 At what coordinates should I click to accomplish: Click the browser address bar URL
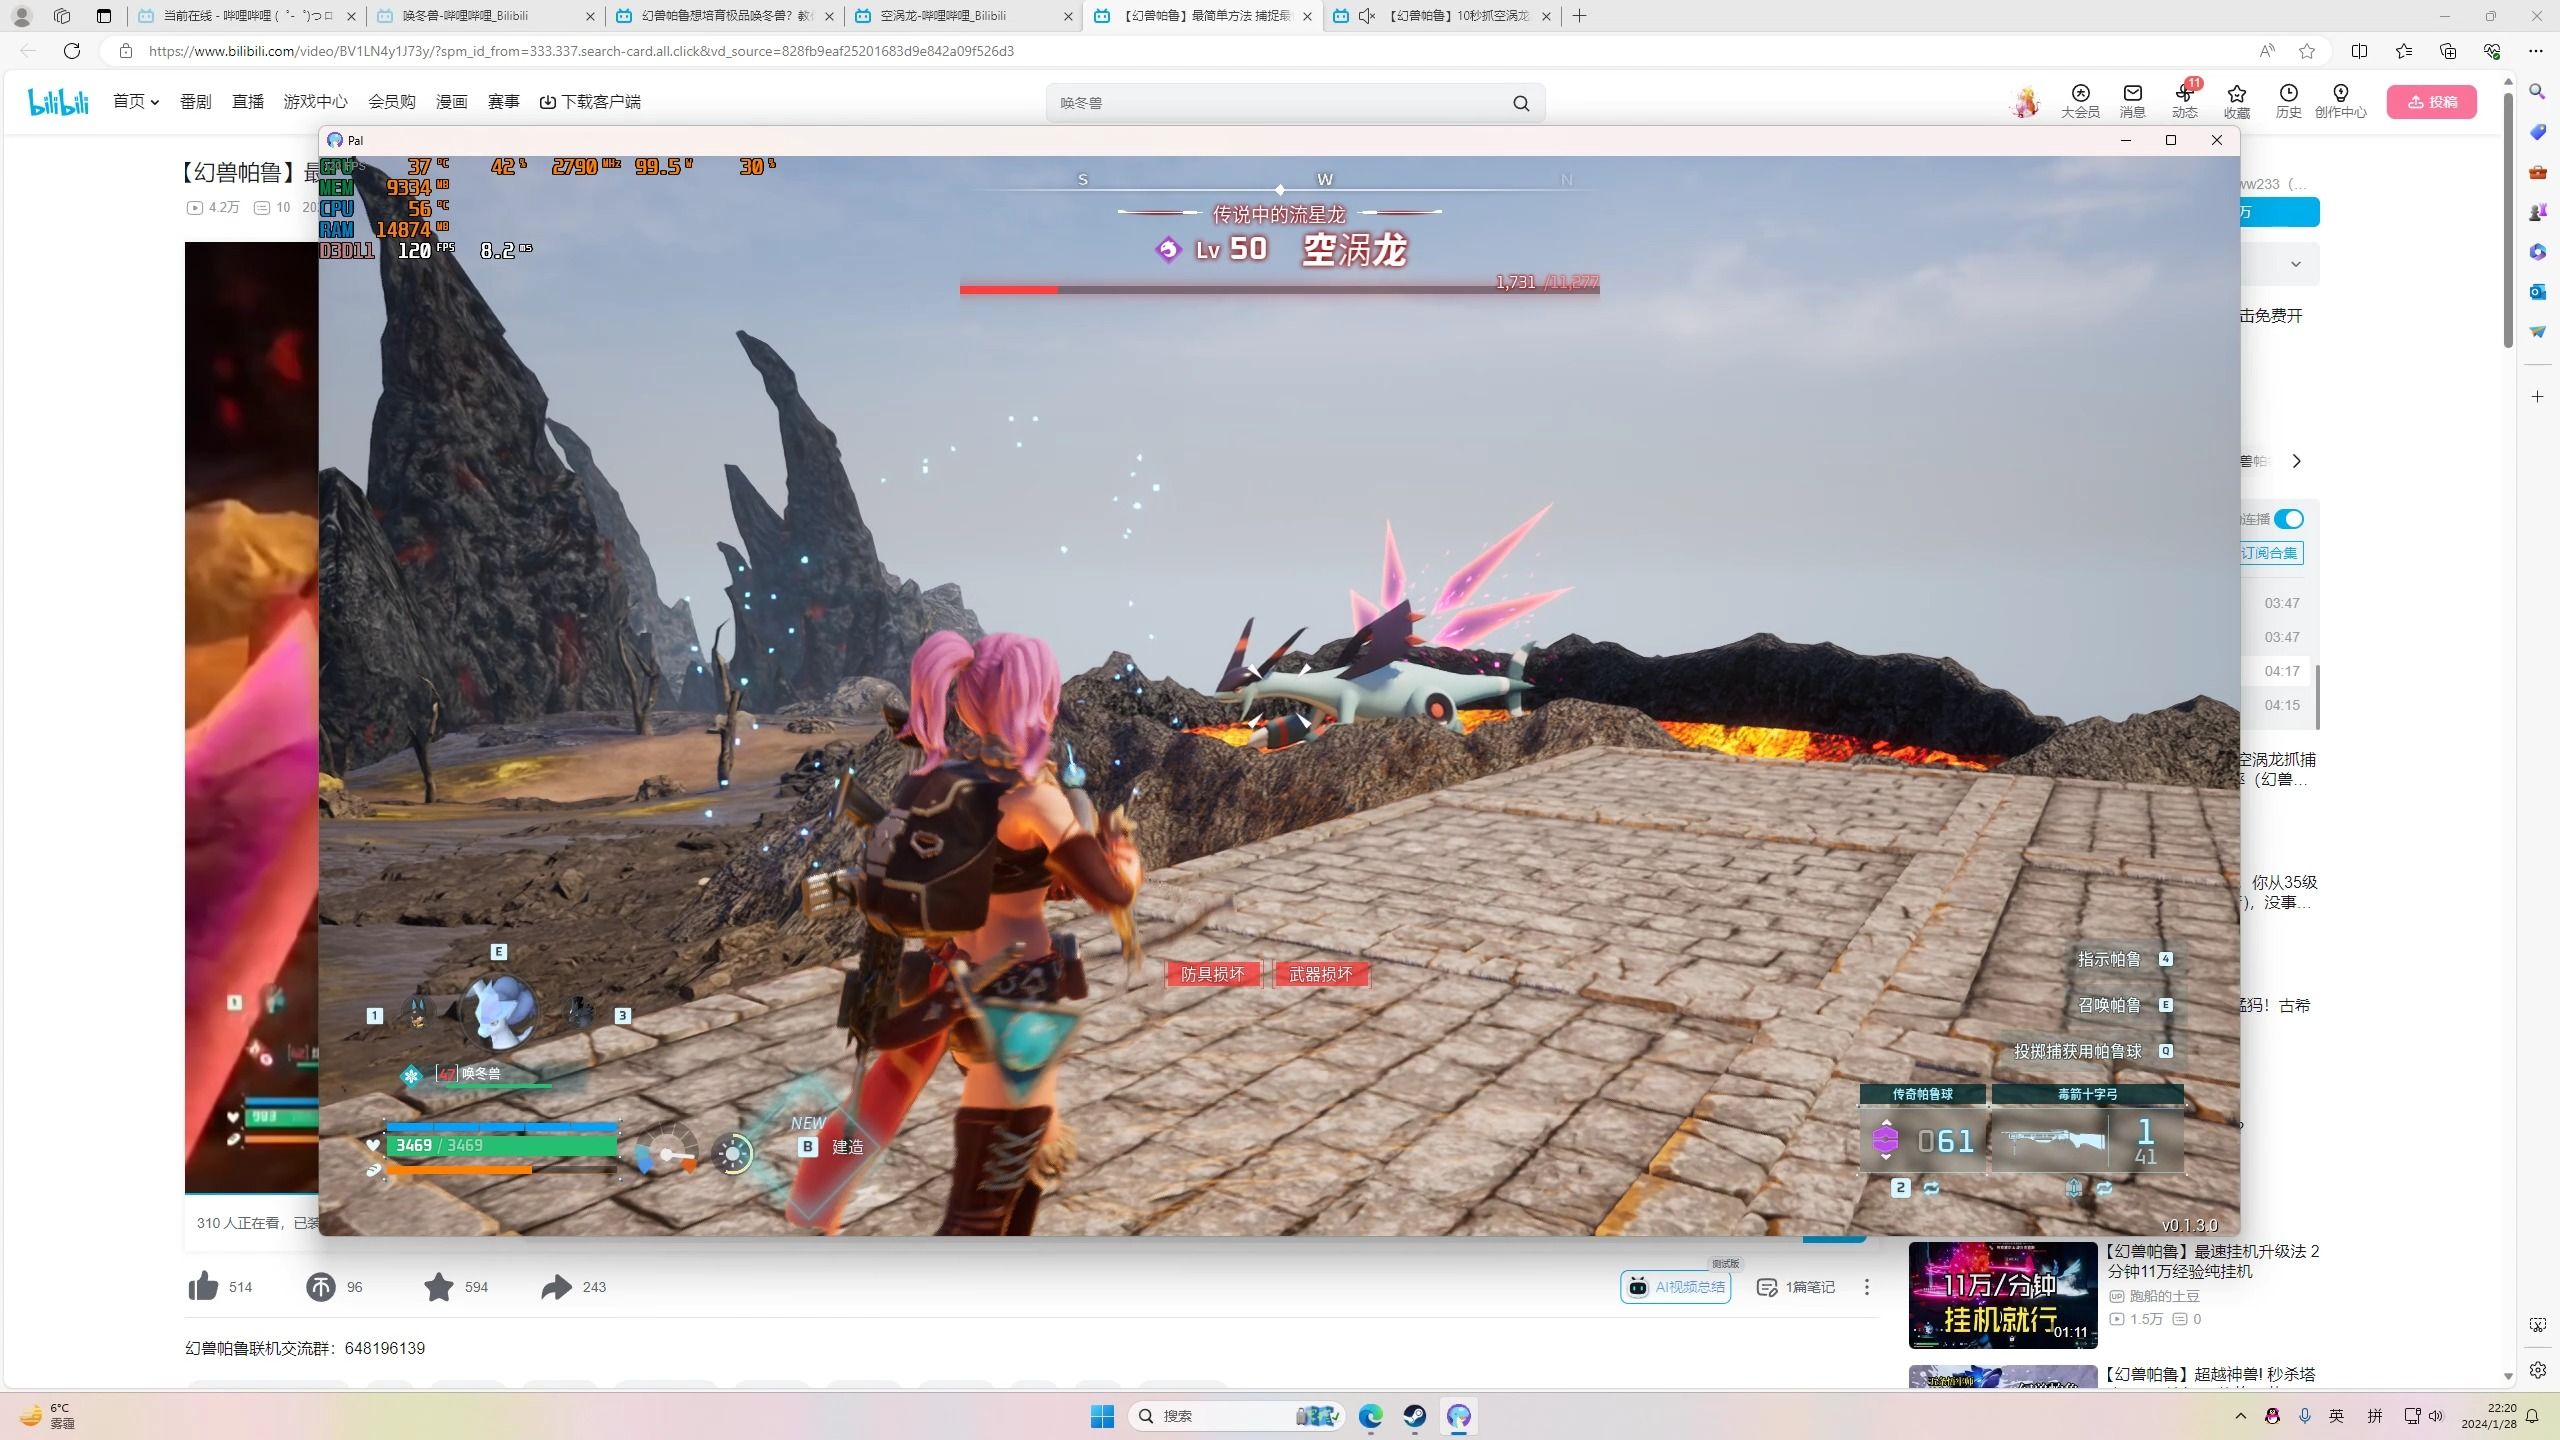(581, 51)
